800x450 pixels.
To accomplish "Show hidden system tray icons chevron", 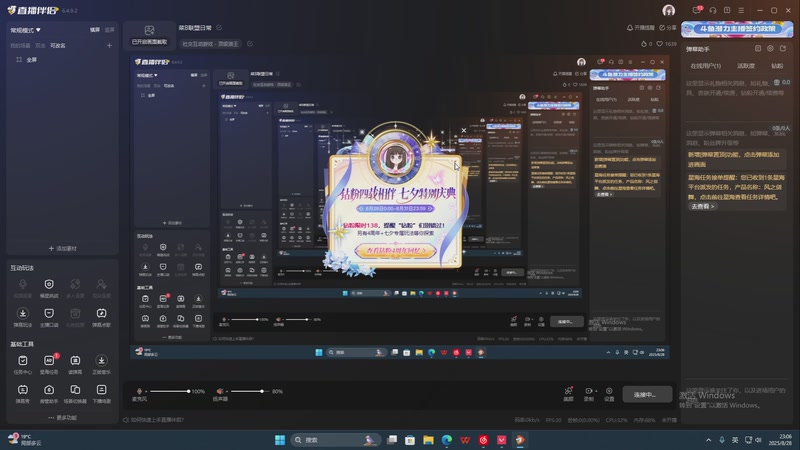I will click(x=708, y=440).
